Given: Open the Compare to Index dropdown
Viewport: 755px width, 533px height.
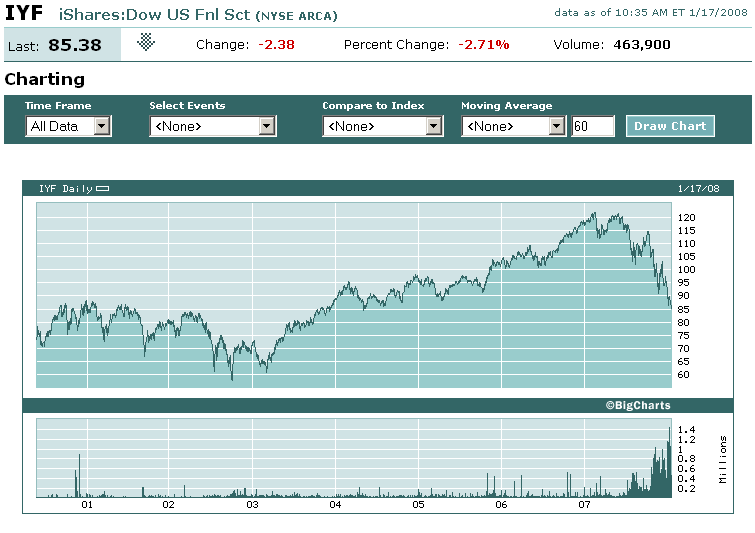Looking at the screenshot, I should [382, 126].
